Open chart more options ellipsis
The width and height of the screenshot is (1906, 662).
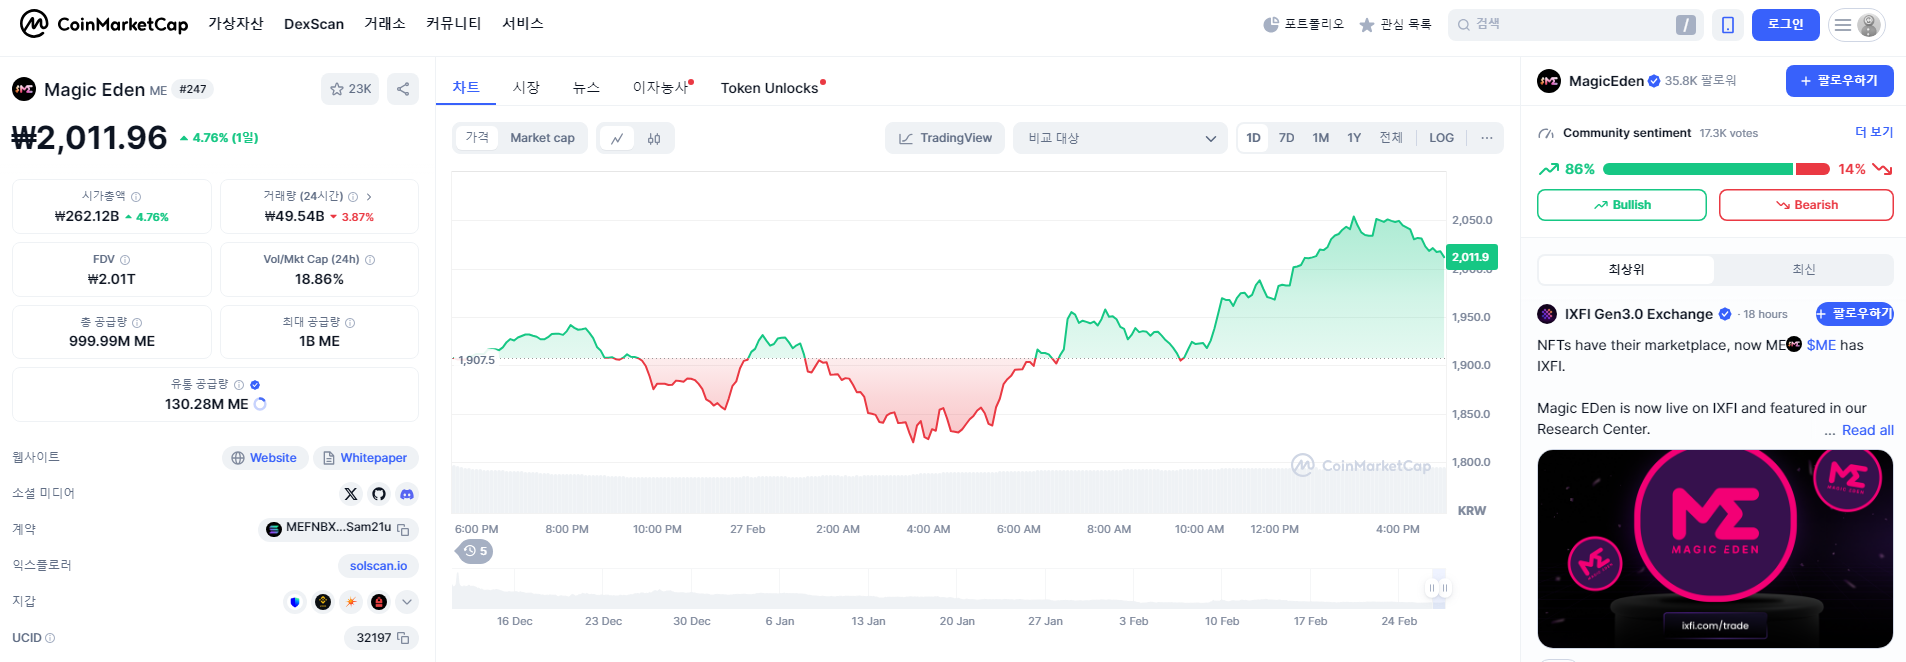(1487, 138)
